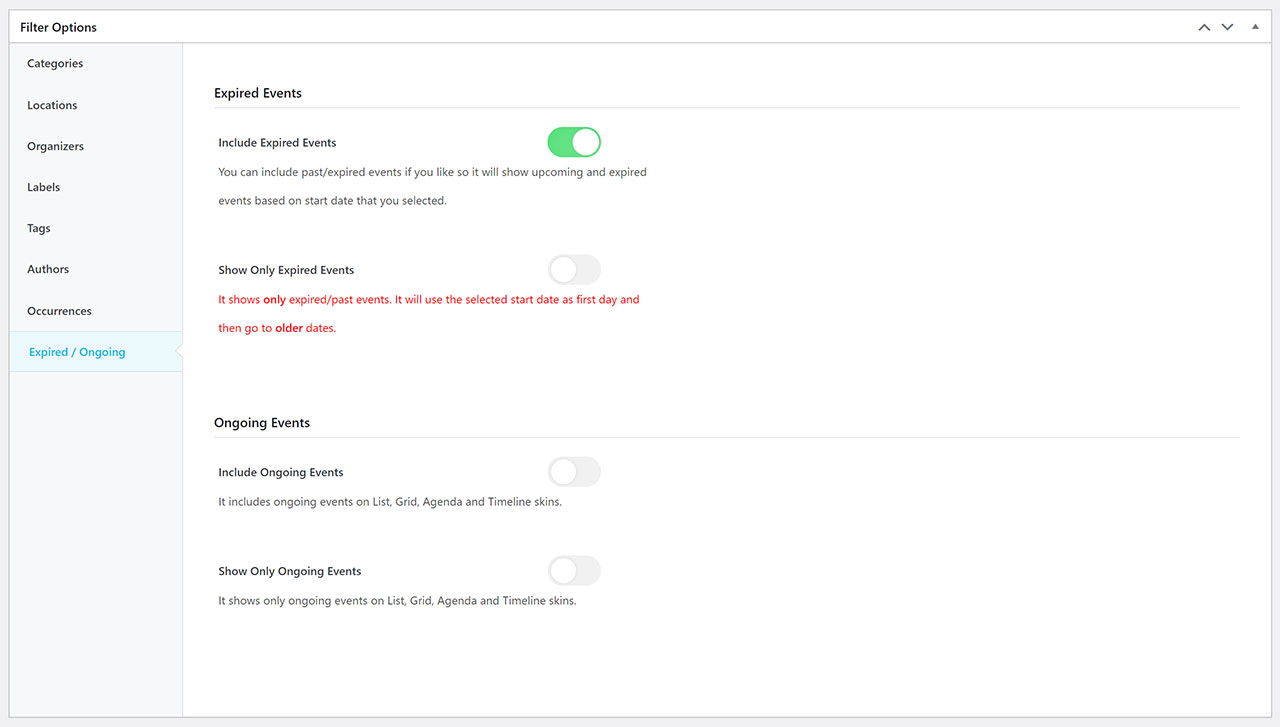
Task: Show the Authors filter tab
Action: tap(48, 269)
